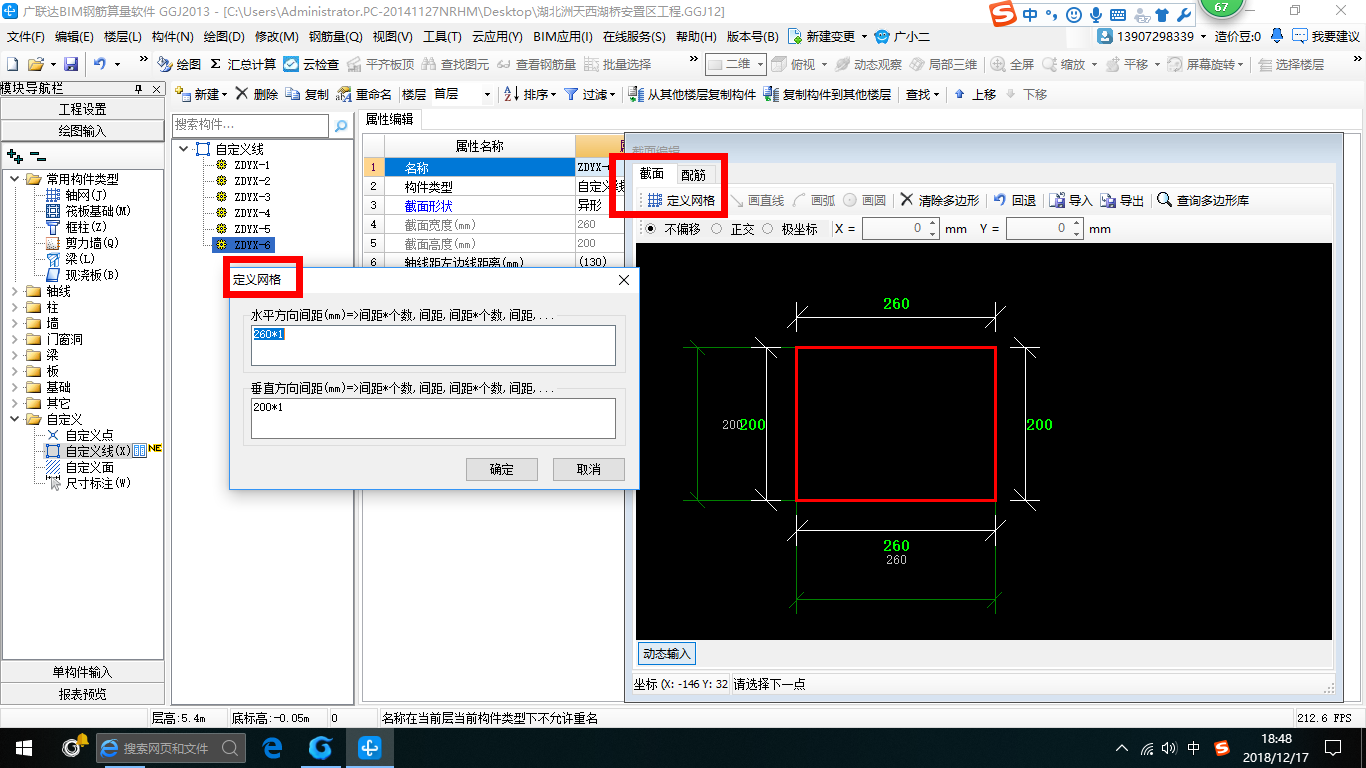Click the 重命名 rename icon
Screen dimensions: 1366x768
[x=344, y=94]
